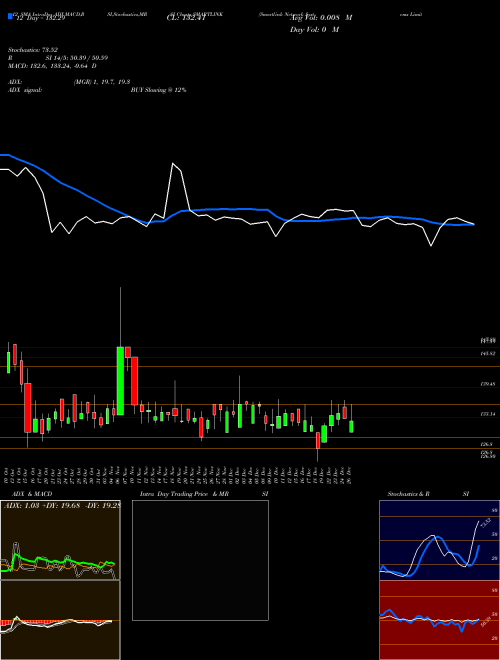Screen dimensions: 500x660
Task: Click the 141.52 price axis label
Action: point(488,354)
